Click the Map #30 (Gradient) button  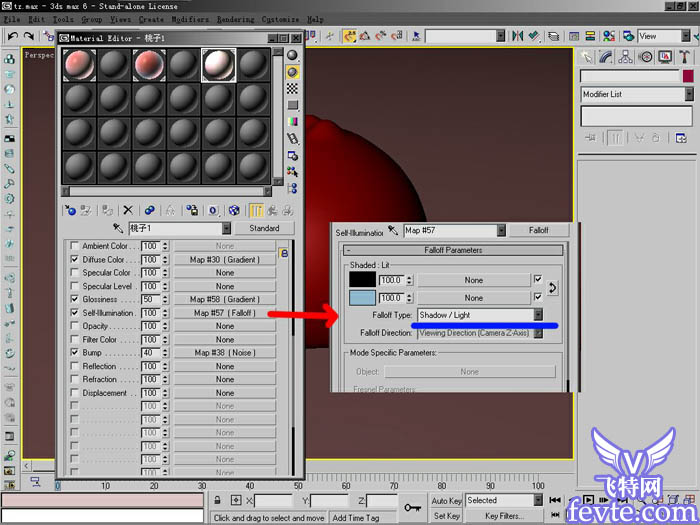coord(225,259)
